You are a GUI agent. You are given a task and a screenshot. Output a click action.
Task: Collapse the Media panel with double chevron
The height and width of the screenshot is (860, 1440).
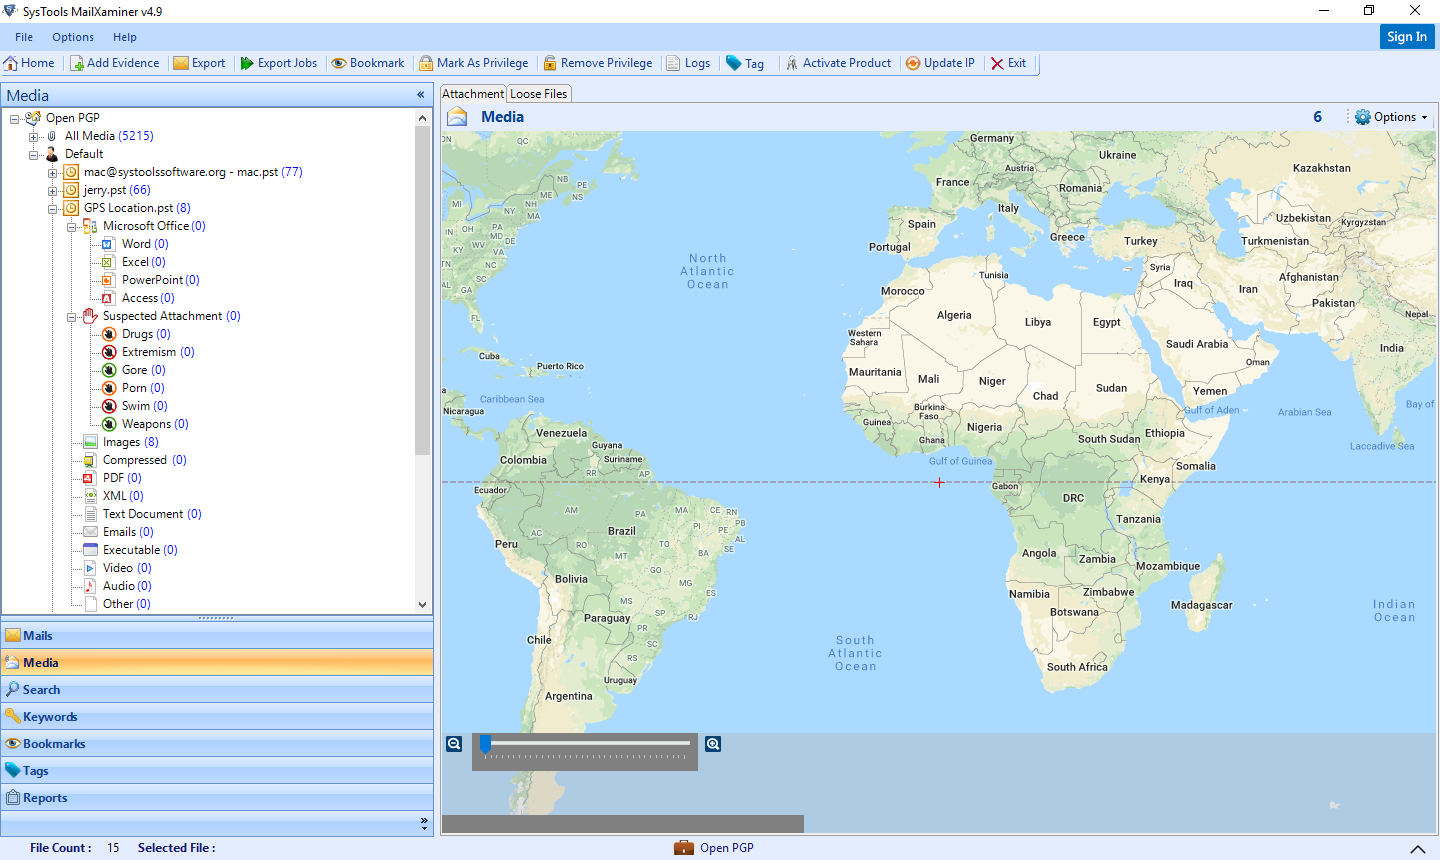pyautogui.click(x=421, y=95)
